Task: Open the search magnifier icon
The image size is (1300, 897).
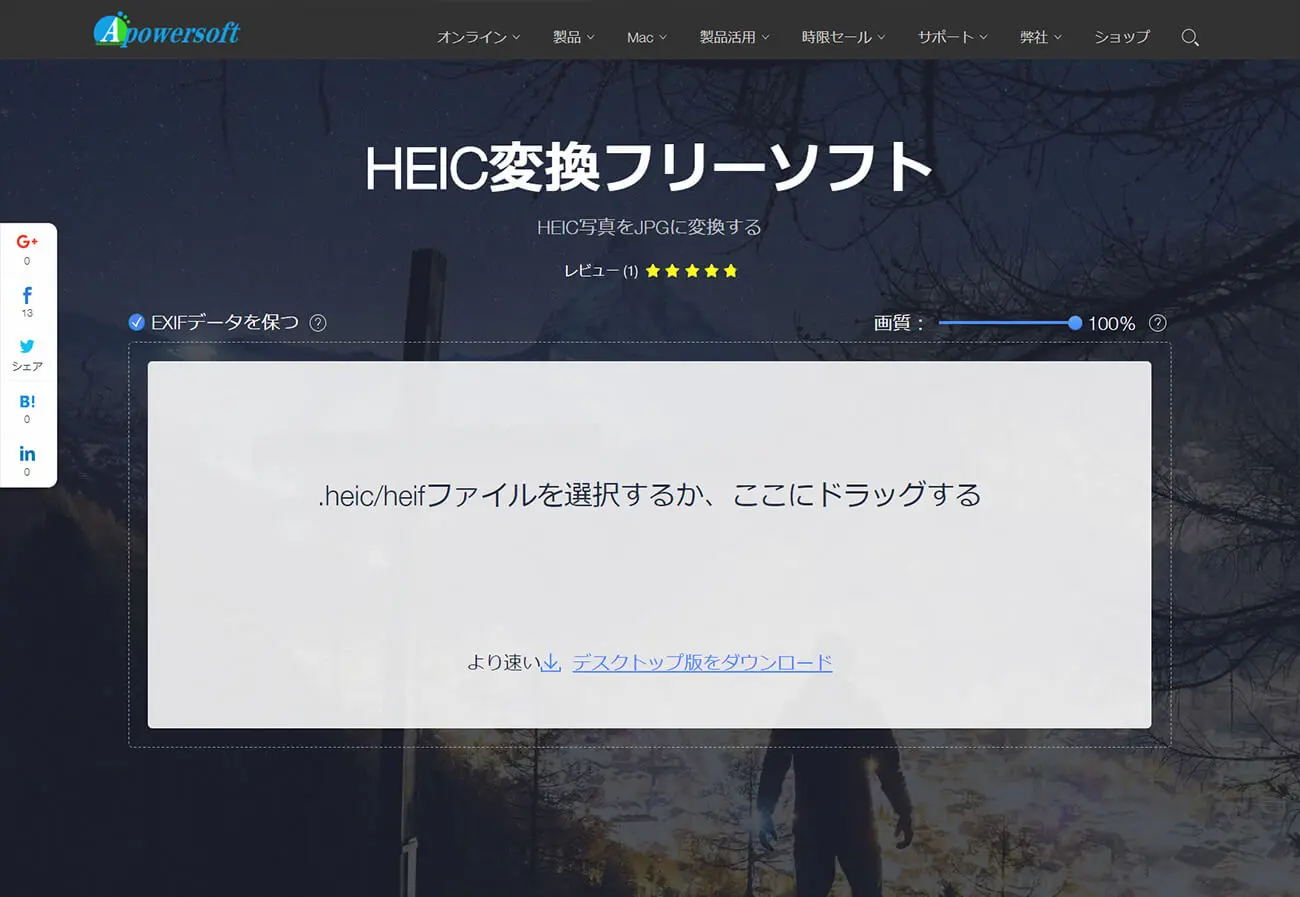Action: click(1190, 37)
